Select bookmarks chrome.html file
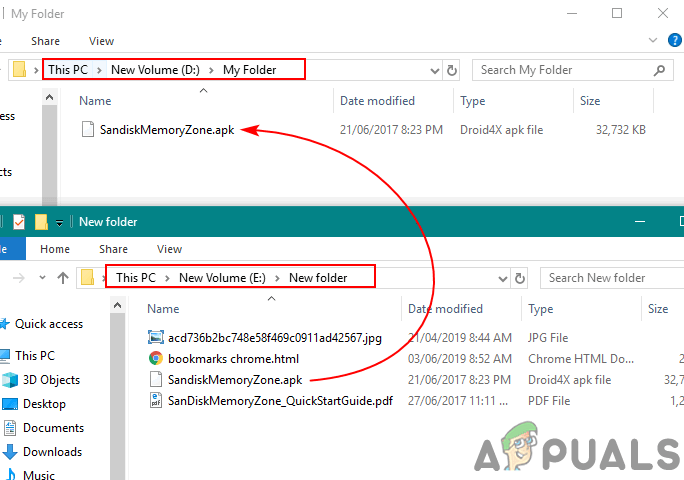The image size is (684, 480). (233, 359)
